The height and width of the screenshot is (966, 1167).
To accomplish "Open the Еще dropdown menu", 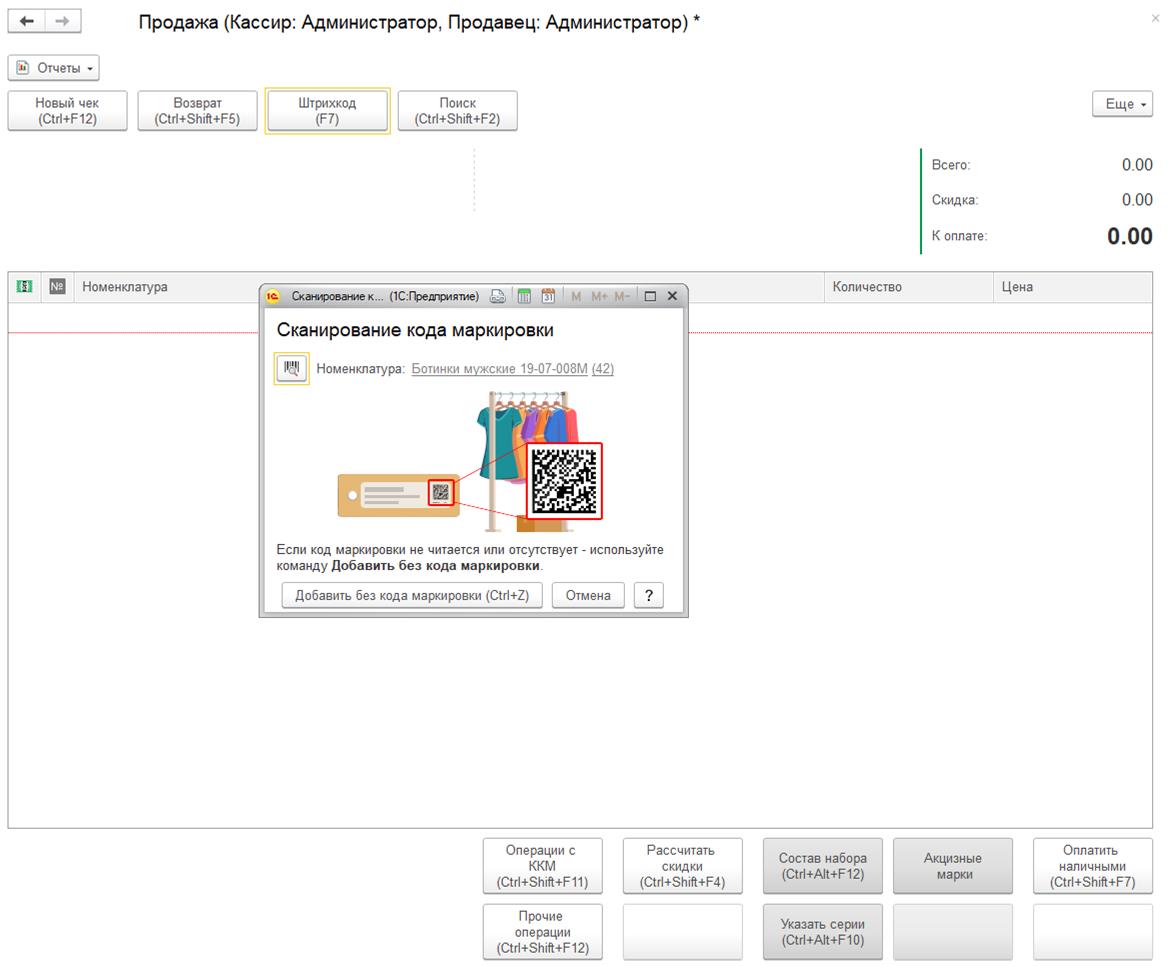I will (1122, 104).
